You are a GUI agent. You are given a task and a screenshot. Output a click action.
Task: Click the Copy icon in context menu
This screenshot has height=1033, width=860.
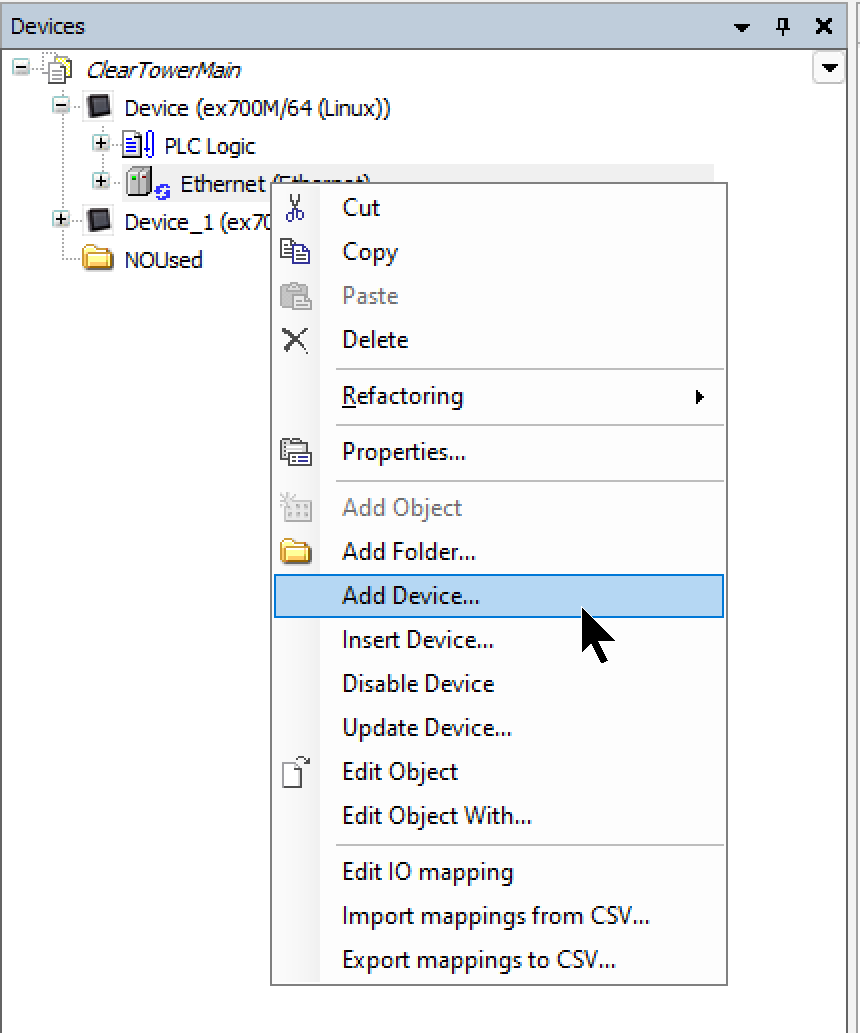click(x=295, y=252)
